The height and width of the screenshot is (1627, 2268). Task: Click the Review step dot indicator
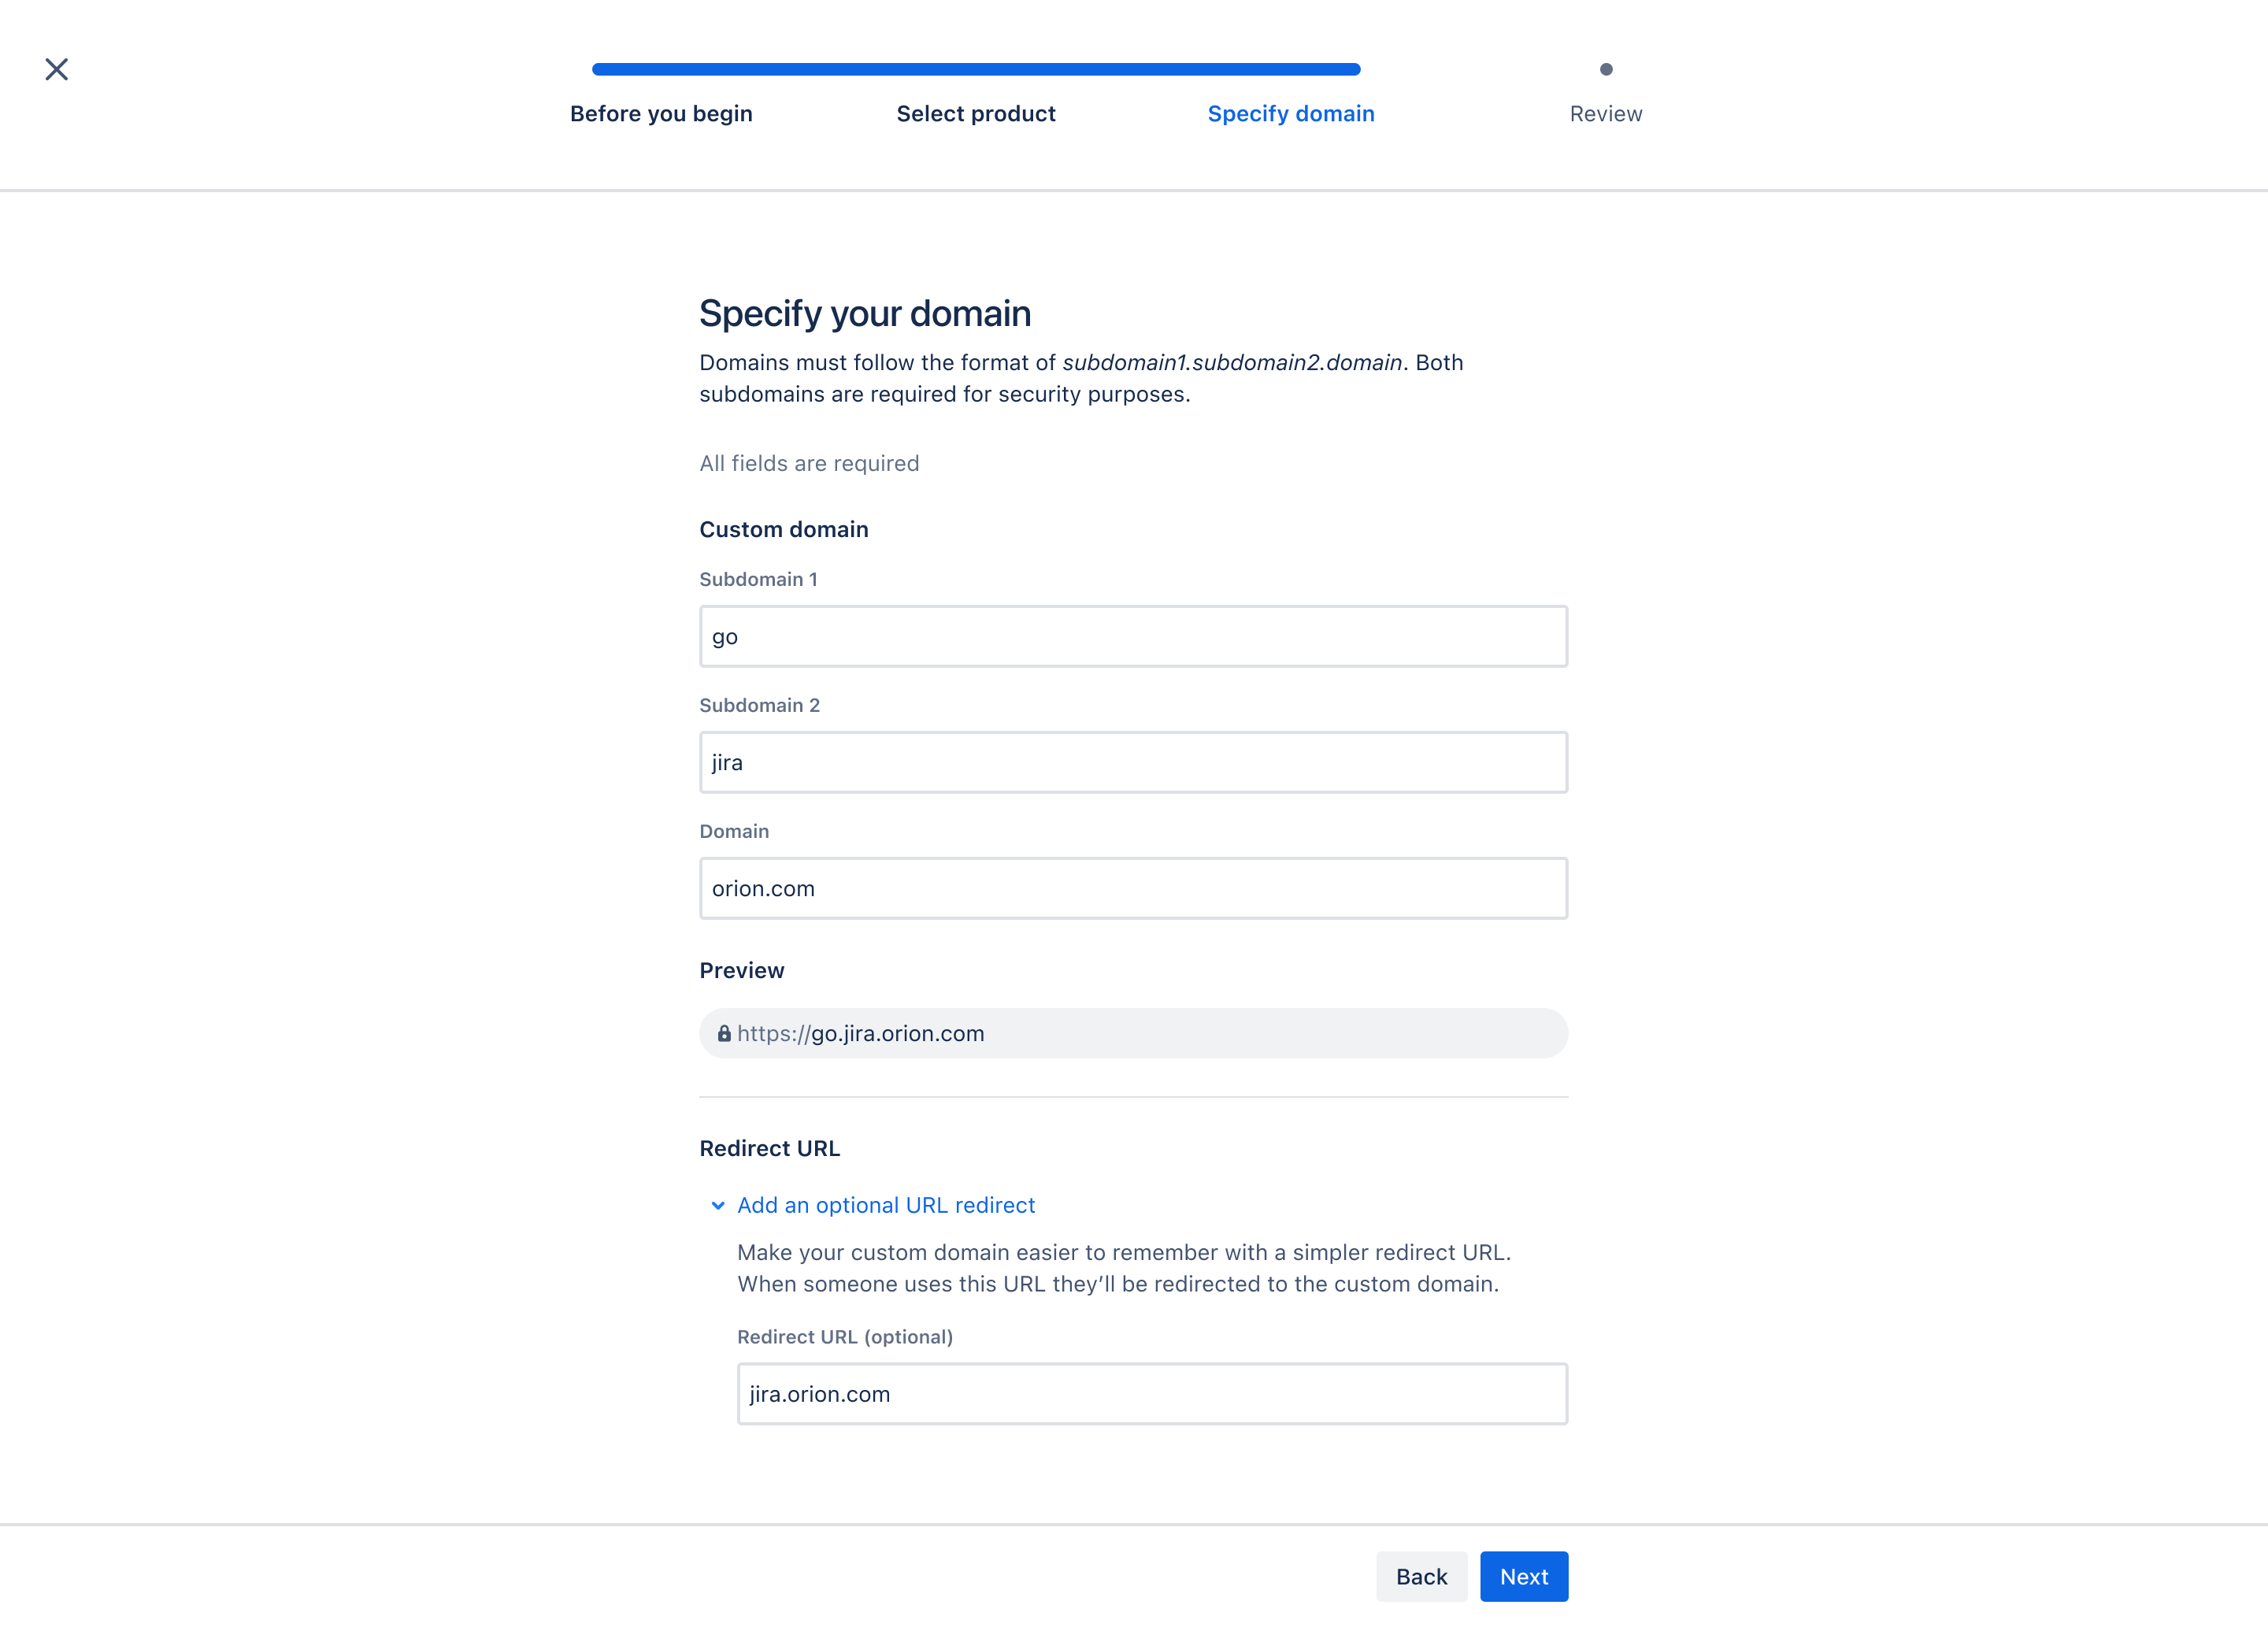[1606, 69]
